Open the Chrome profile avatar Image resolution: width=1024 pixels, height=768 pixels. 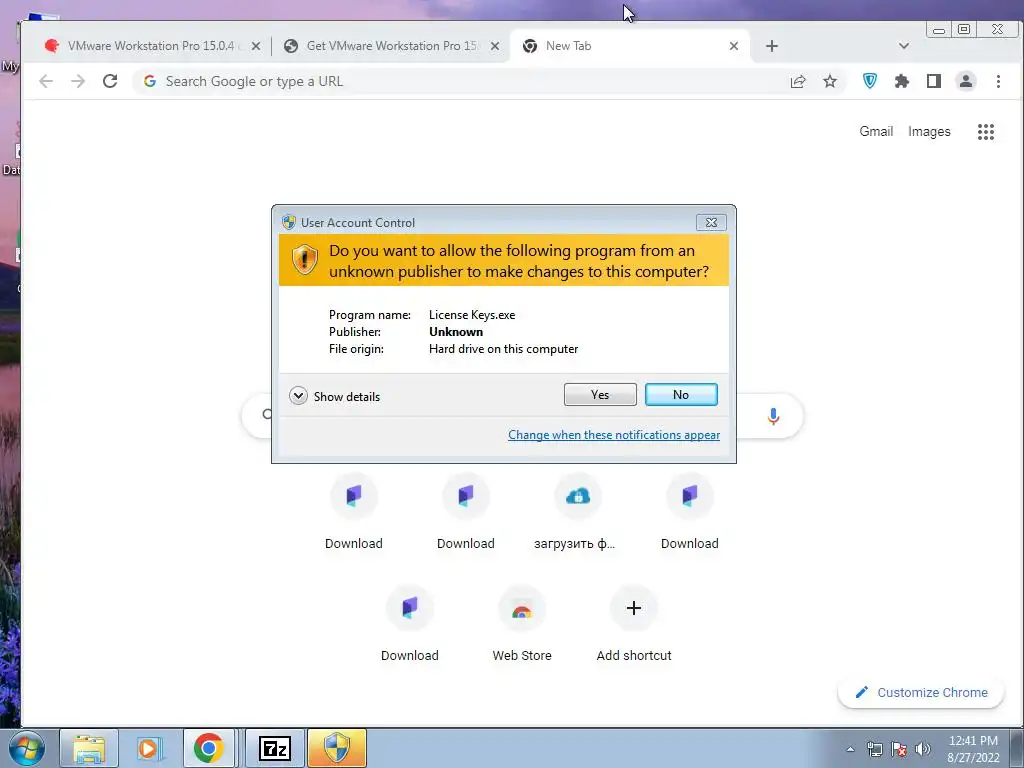(966, 81)
